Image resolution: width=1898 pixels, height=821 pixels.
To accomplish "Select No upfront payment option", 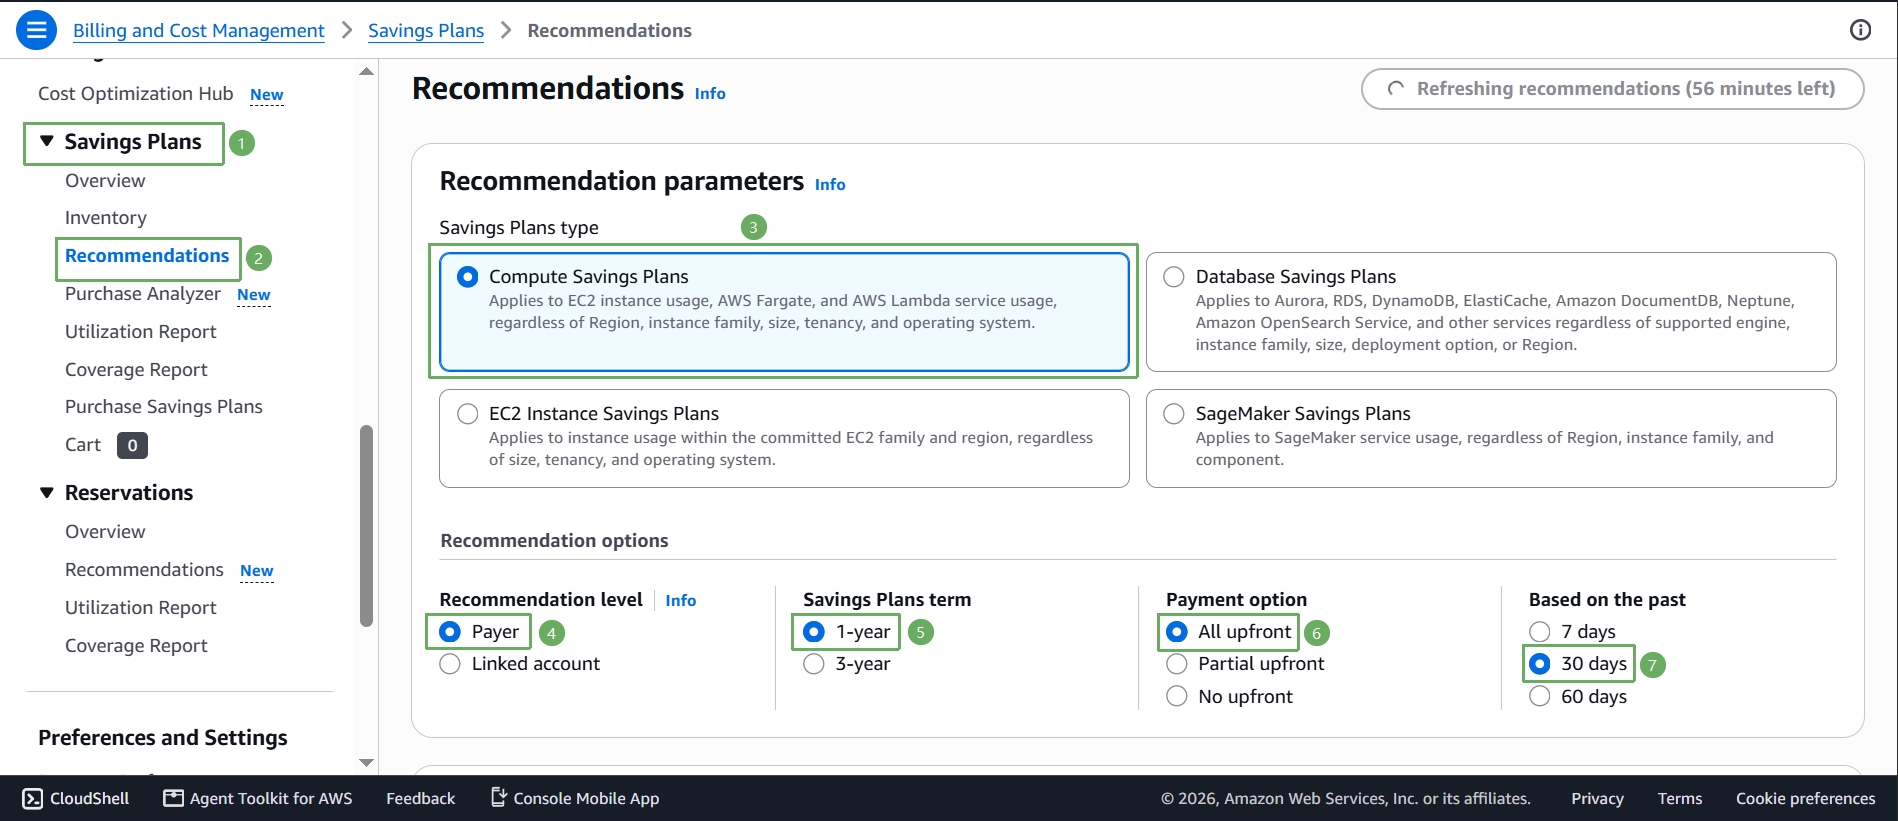I will coord(1177,696).
